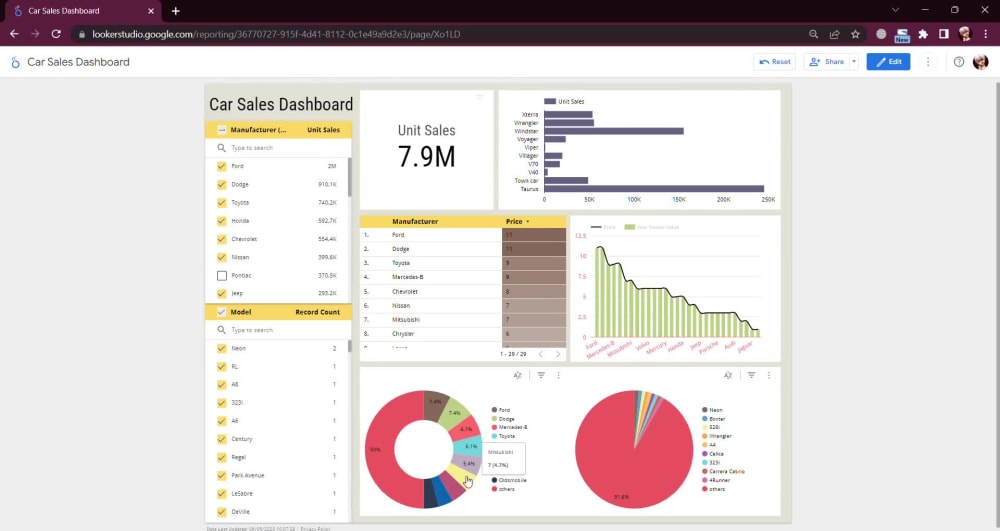Uncheck the Honda manufacturer checkbox
This screenshot has width=1000, height=531.
[x=221, y=221]
